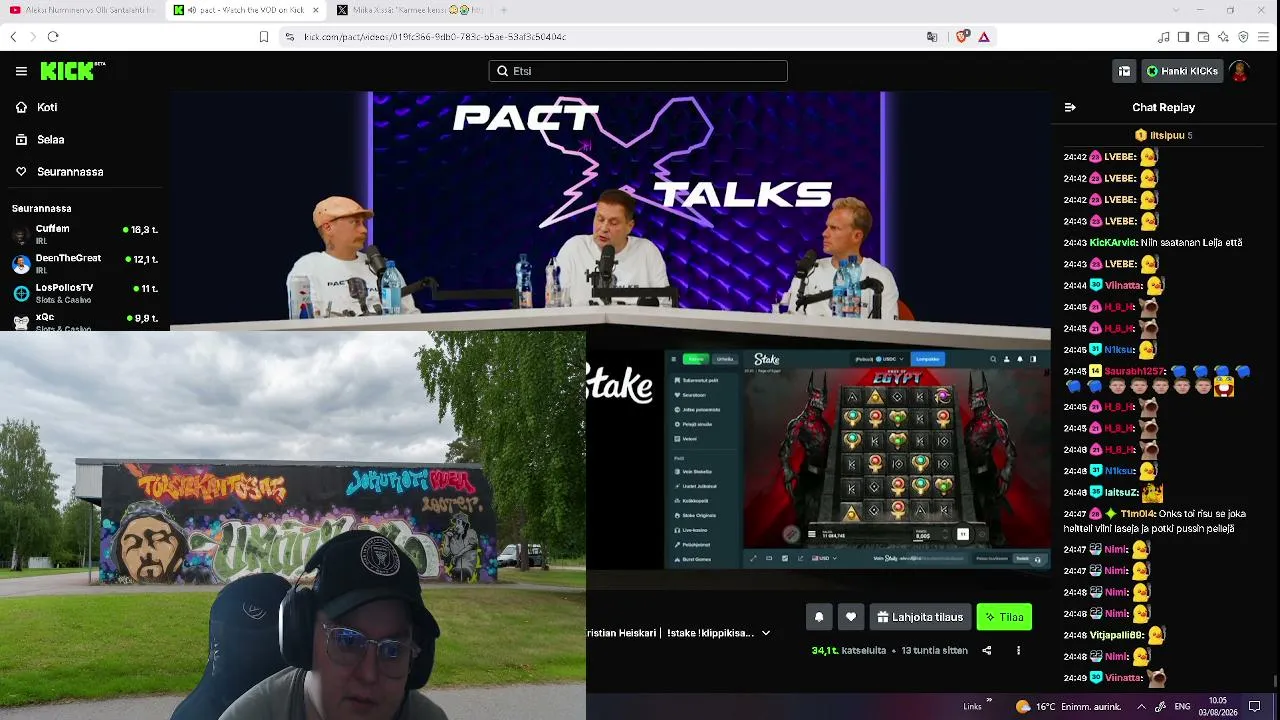The image size is (1280, 720).
Task: Open the LosPollosTV channel
Action: pos(85,293)
